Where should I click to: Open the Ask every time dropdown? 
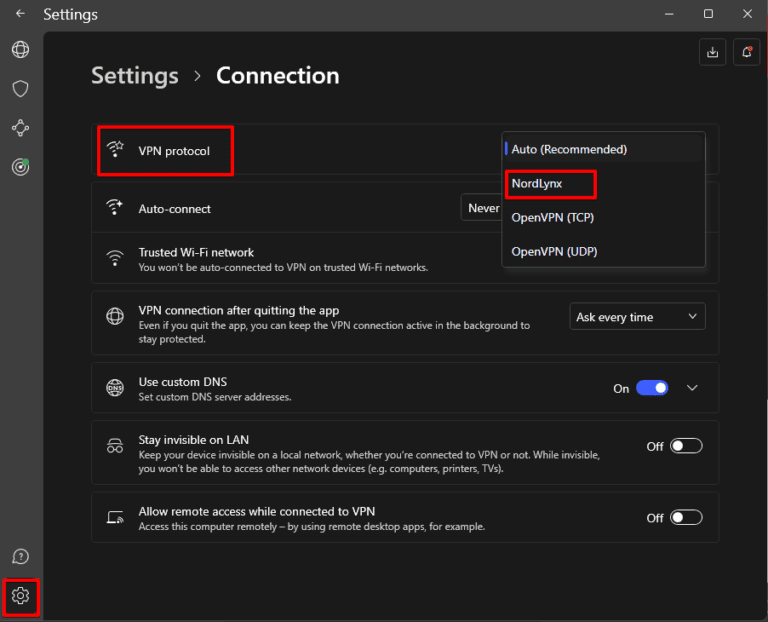coord(637,317)
